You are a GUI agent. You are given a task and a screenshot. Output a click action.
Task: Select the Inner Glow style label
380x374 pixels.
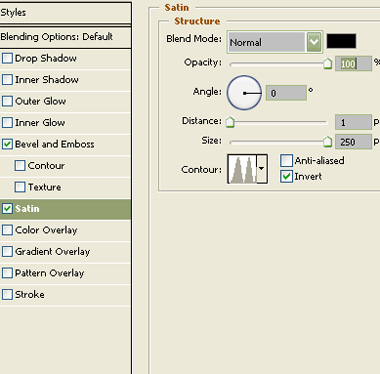point(40,123)
